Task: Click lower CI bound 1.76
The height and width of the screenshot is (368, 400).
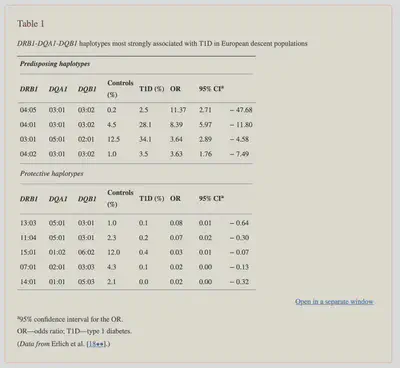Action: [x=205, y=154]
